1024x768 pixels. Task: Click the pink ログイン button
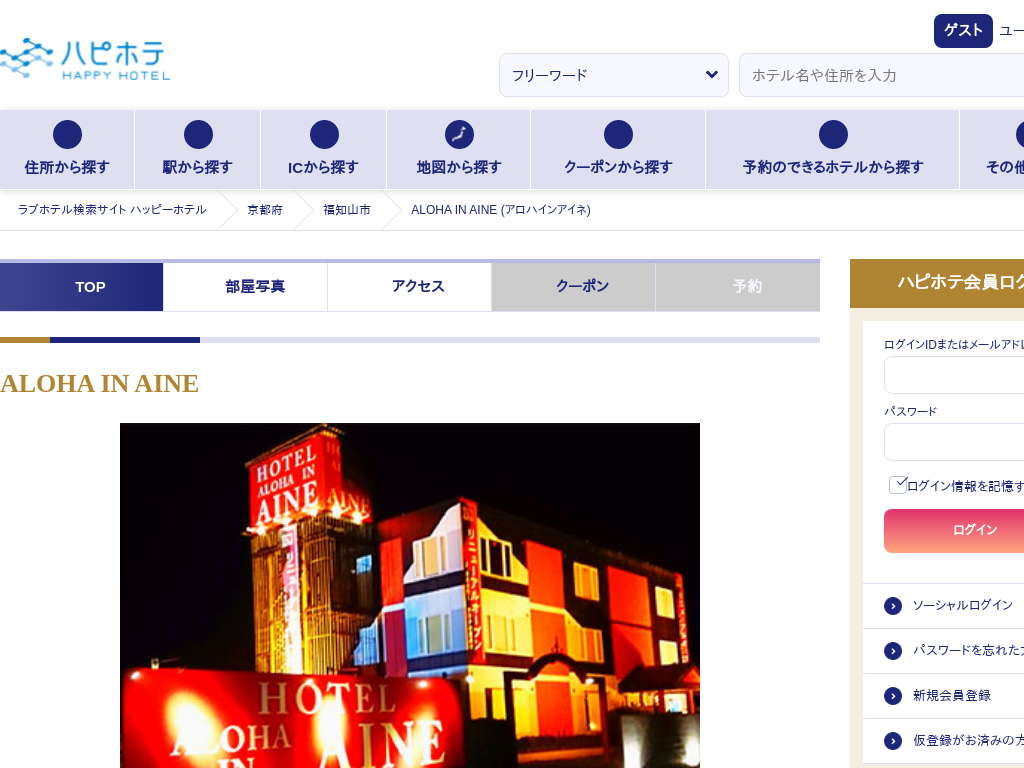pyautogui.click(x=954, y=531)
